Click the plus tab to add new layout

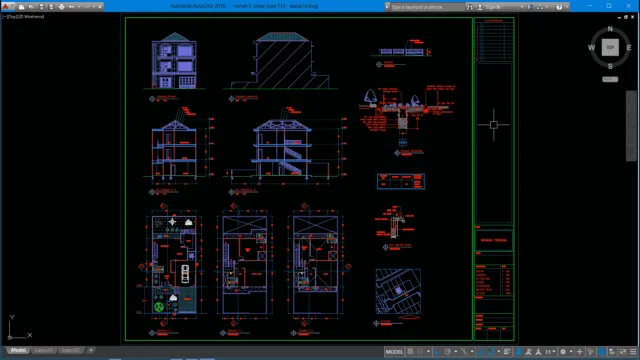point(91,350)
